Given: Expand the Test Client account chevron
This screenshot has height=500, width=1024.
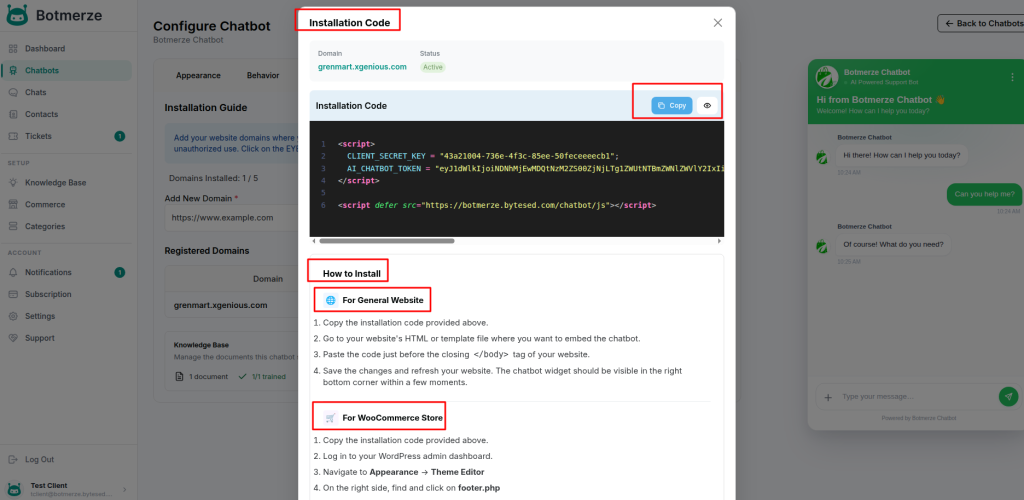Looking at the screenshot, I should 124,489.
